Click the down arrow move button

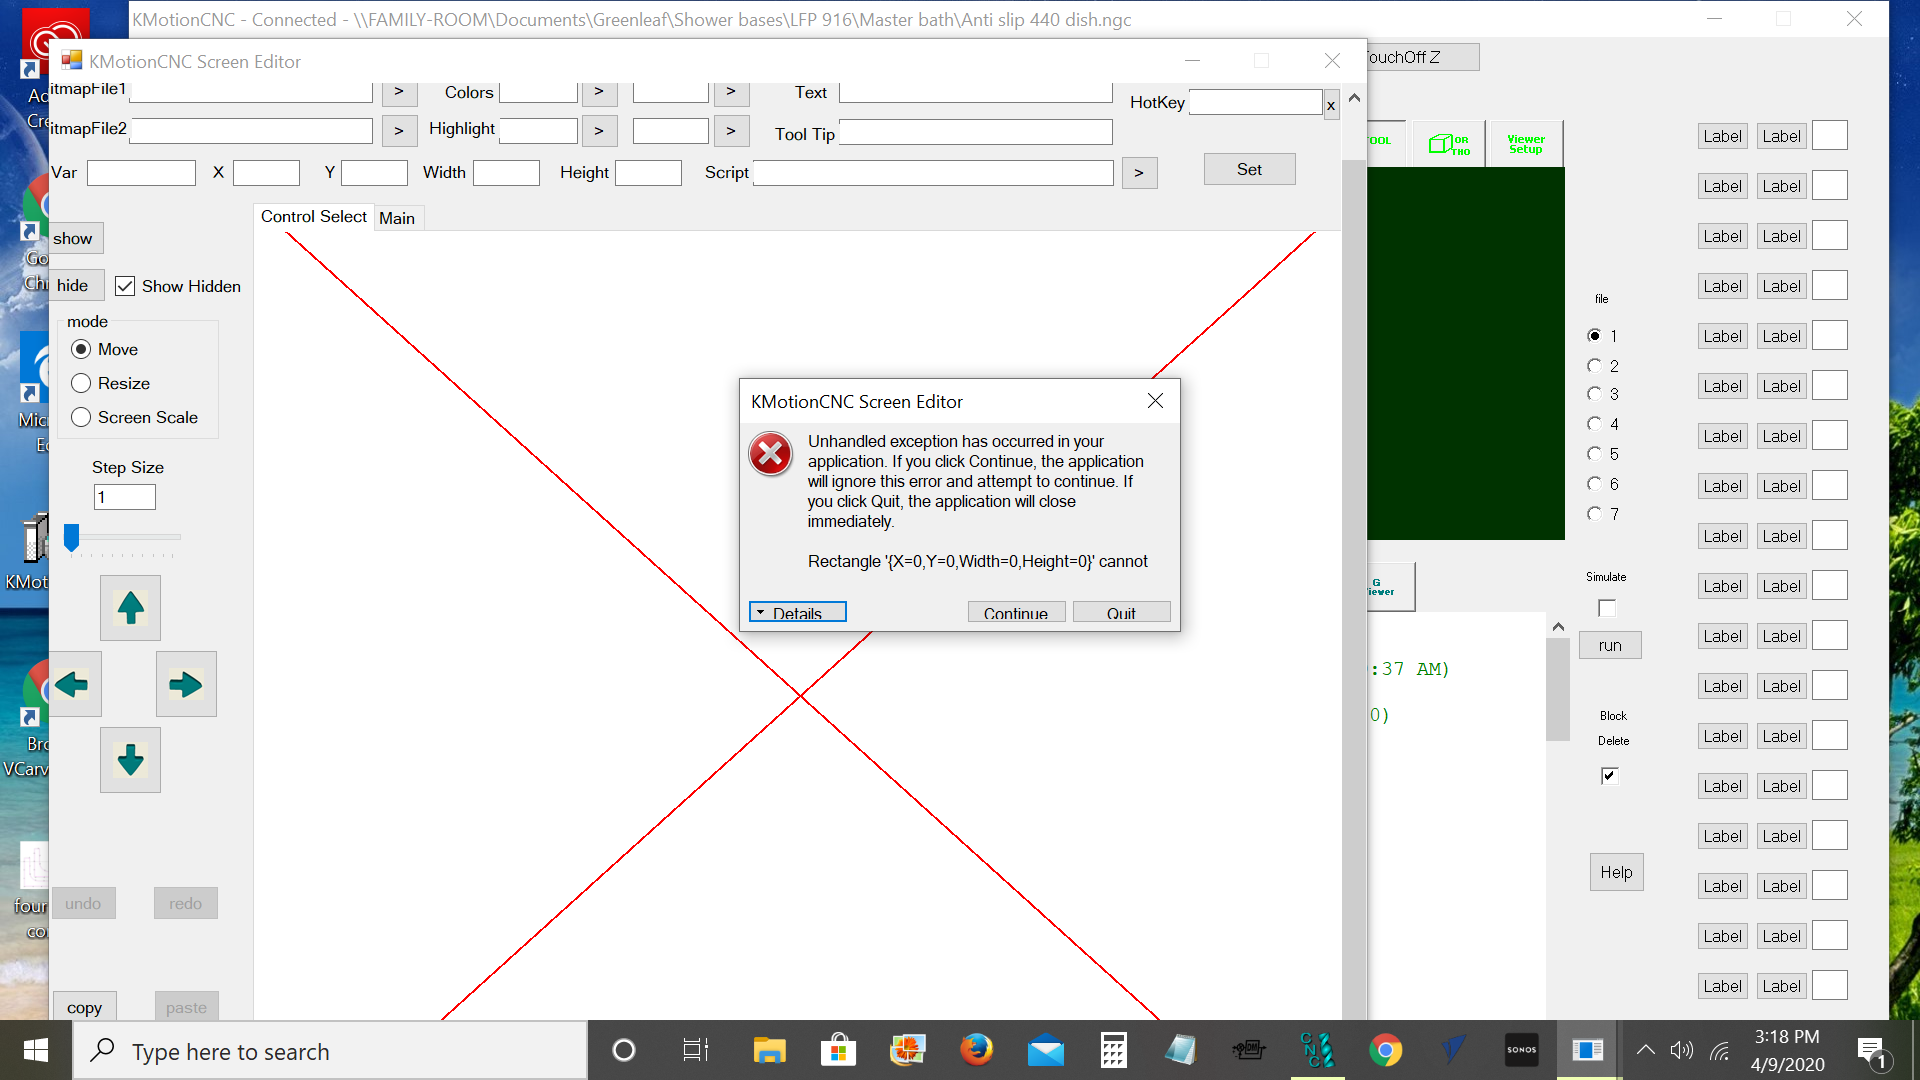tap(130, 760)
